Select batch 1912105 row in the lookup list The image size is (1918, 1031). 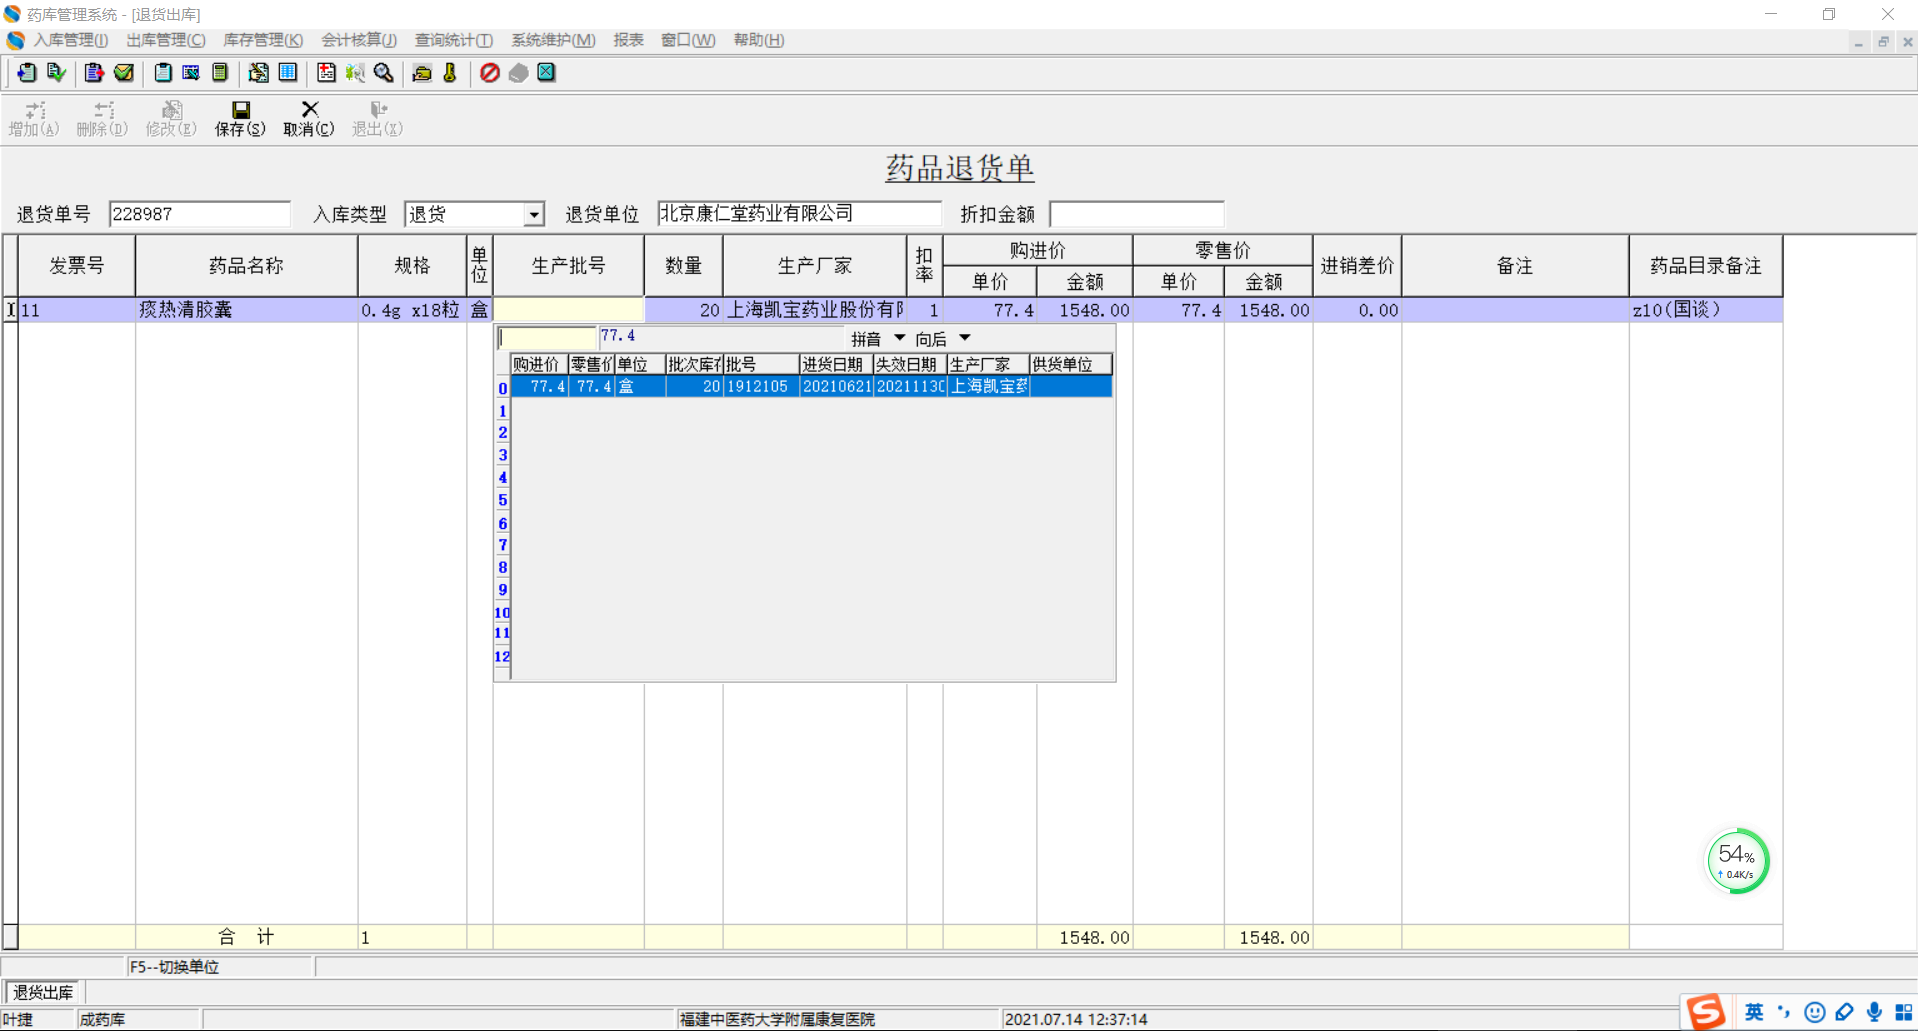[x=811, y=387]
